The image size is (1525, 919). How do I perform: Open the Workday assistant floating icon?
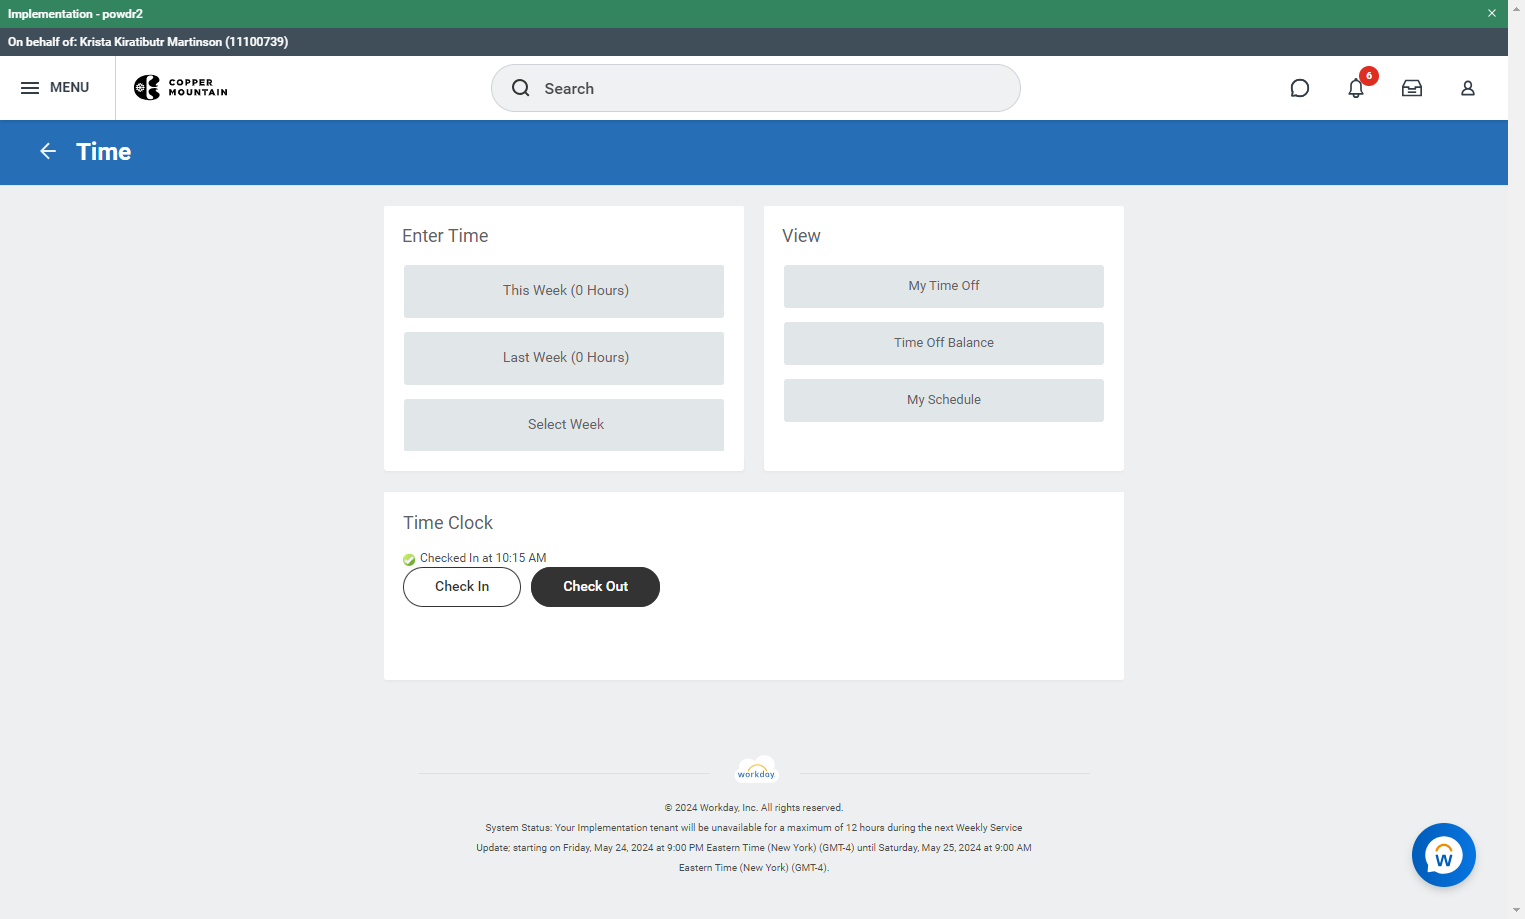1444,855
